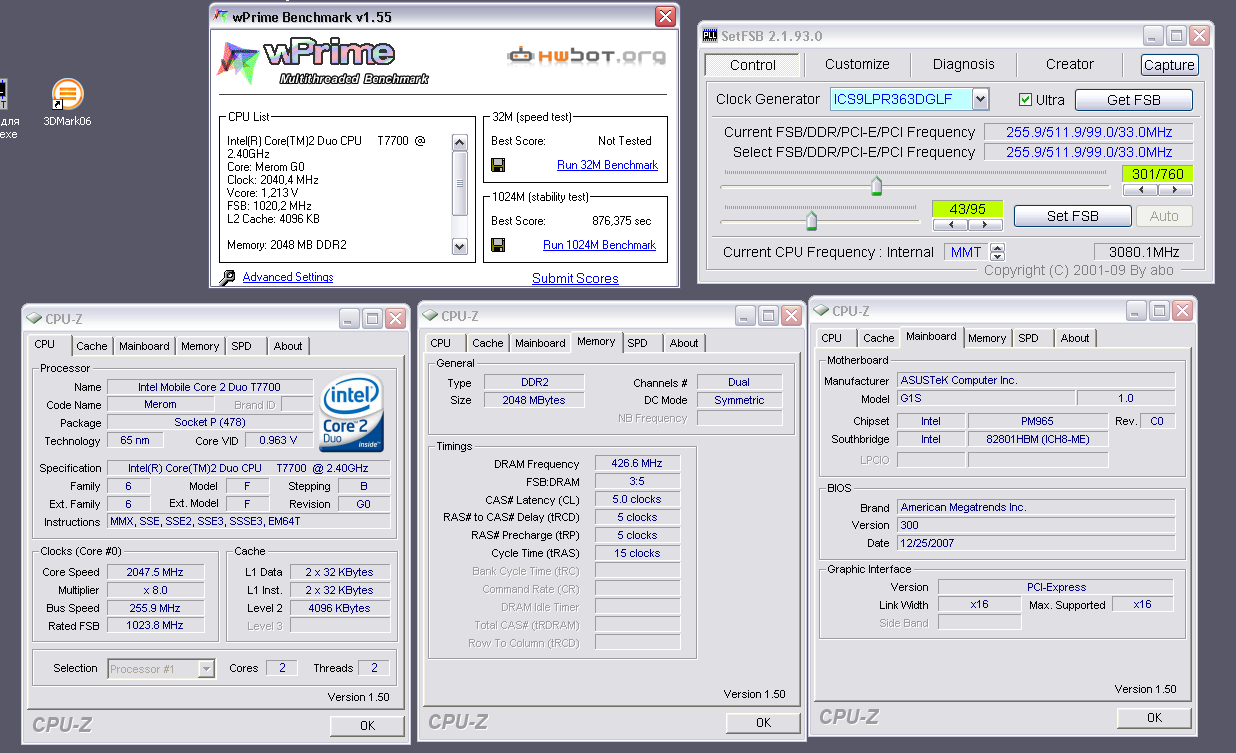Open CPU tab in CPU-Z Motherboard window
Image resolution: width=1236 pixels, height=753 pixels.
[x=832, y=338]
